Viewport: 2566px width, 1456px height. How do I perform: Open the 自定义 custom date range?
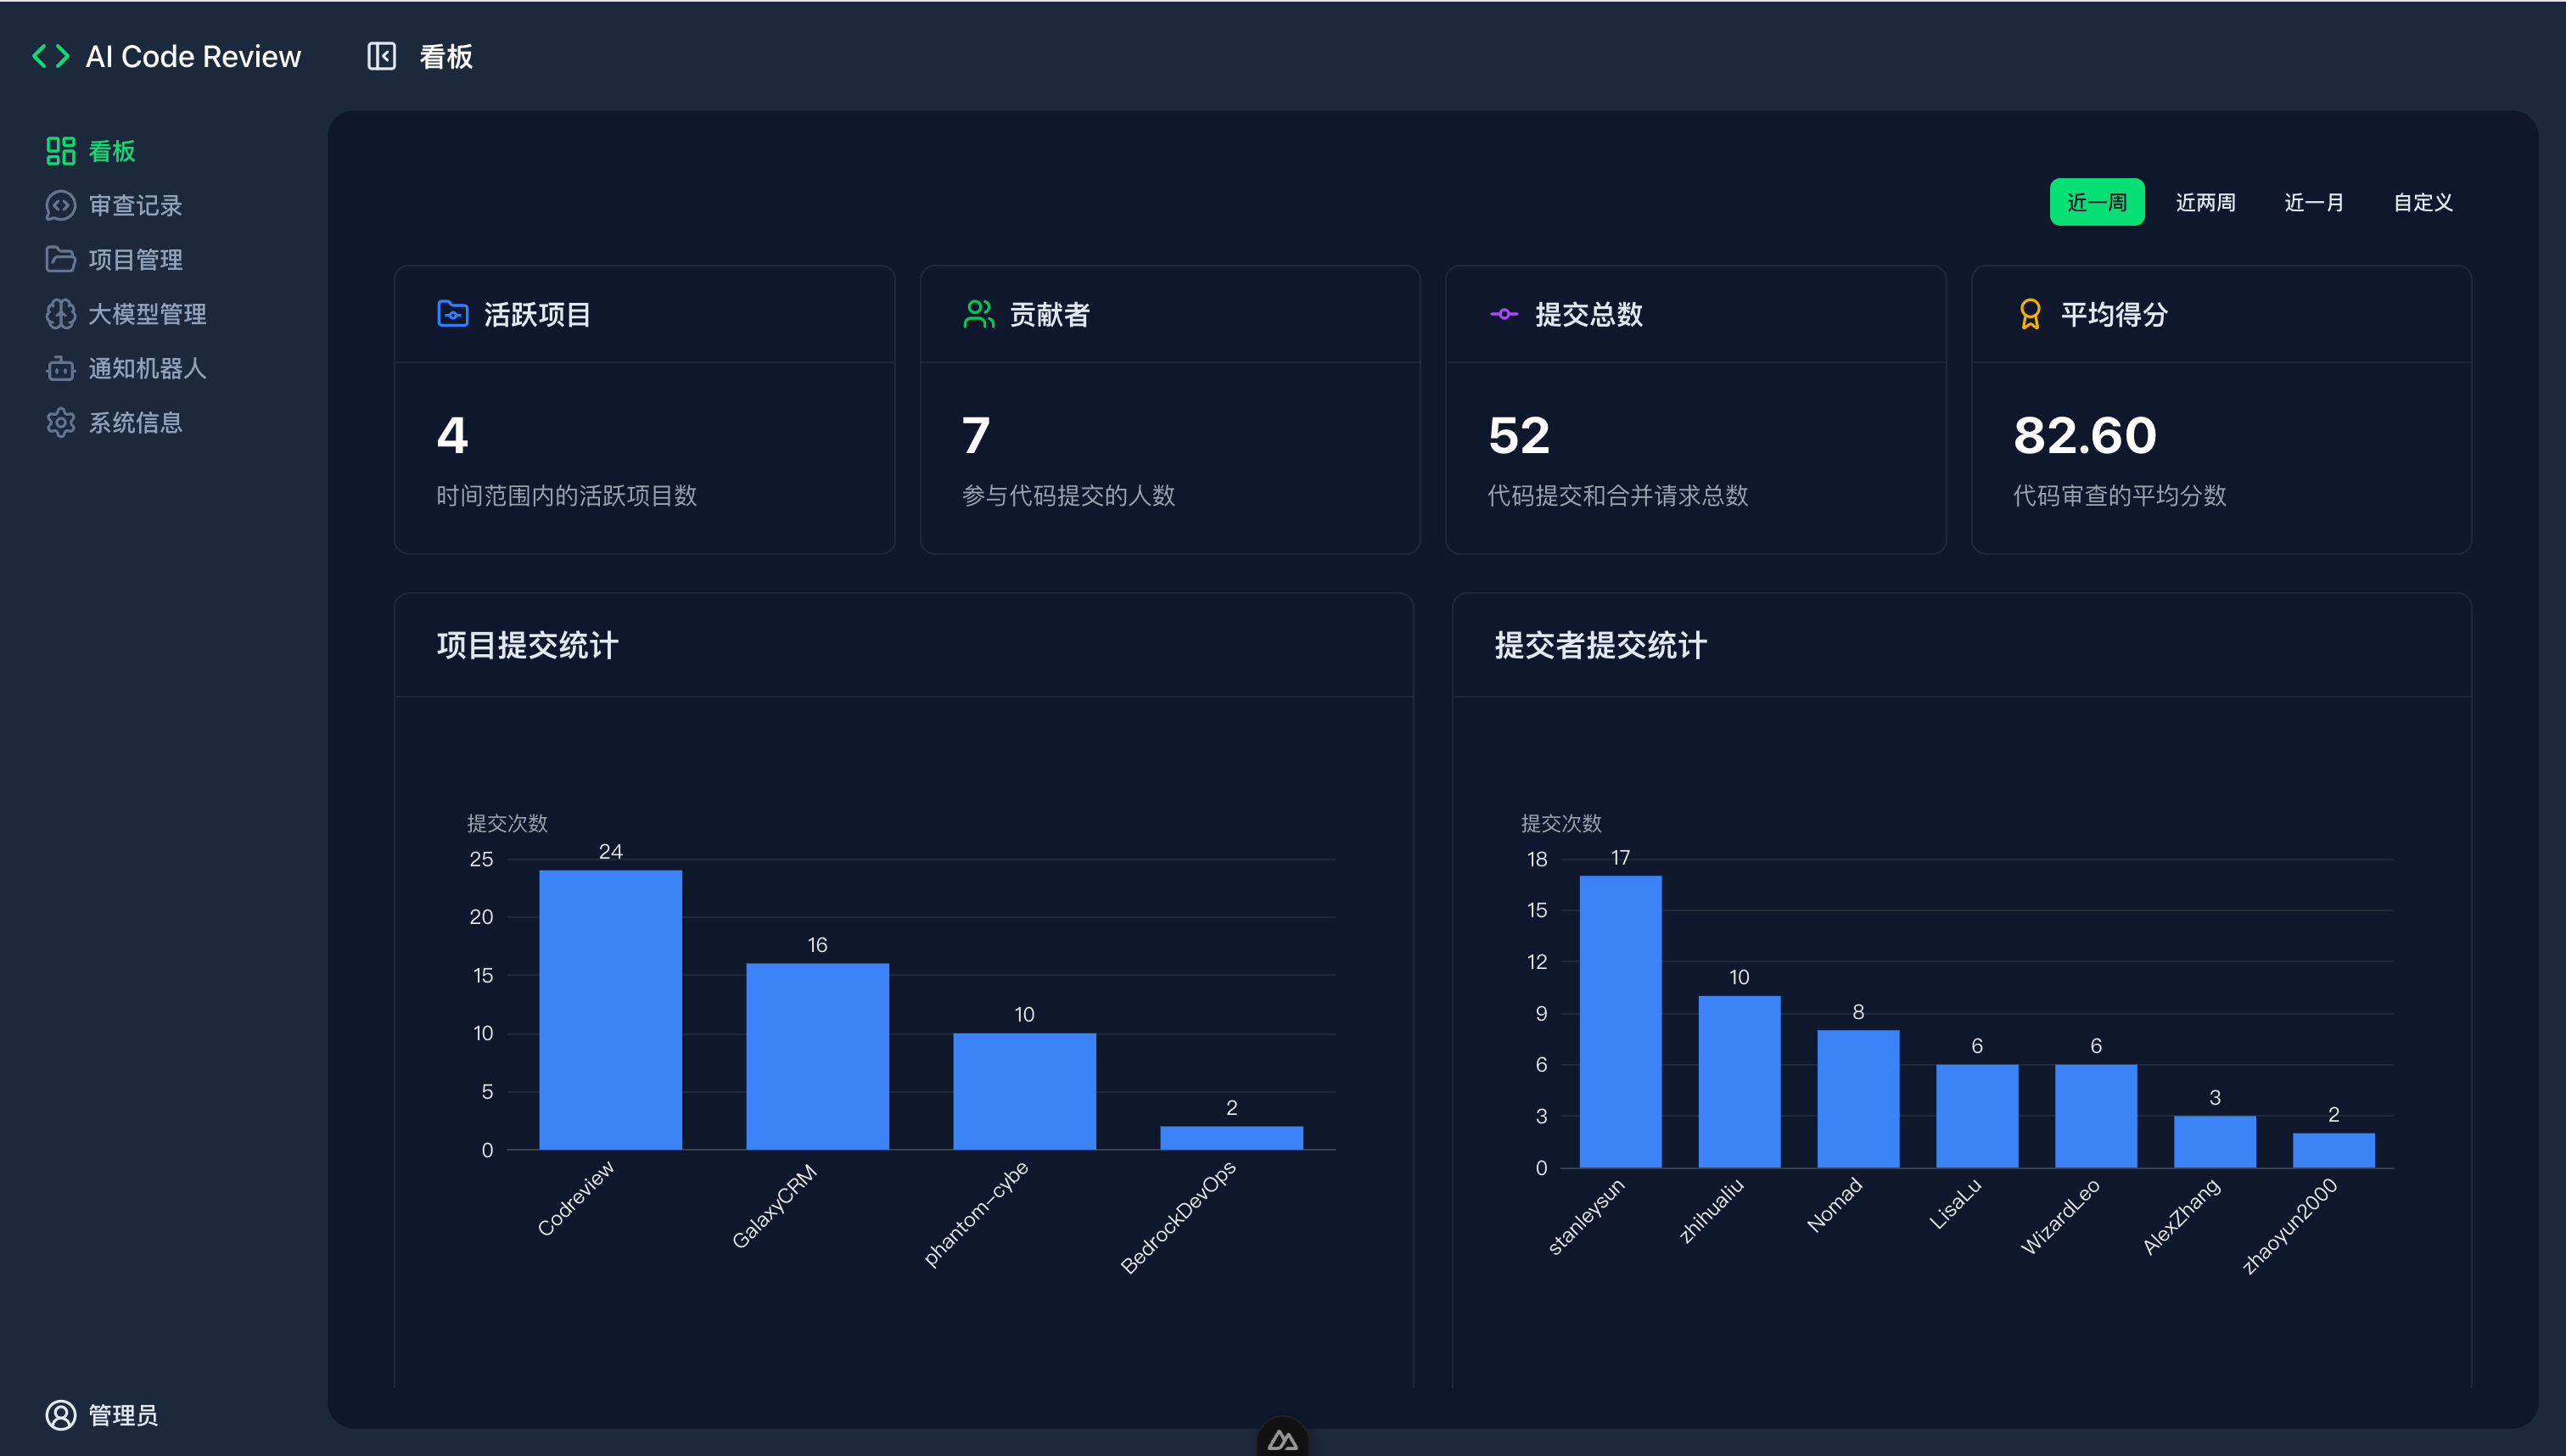click(x=2421, y=202)
